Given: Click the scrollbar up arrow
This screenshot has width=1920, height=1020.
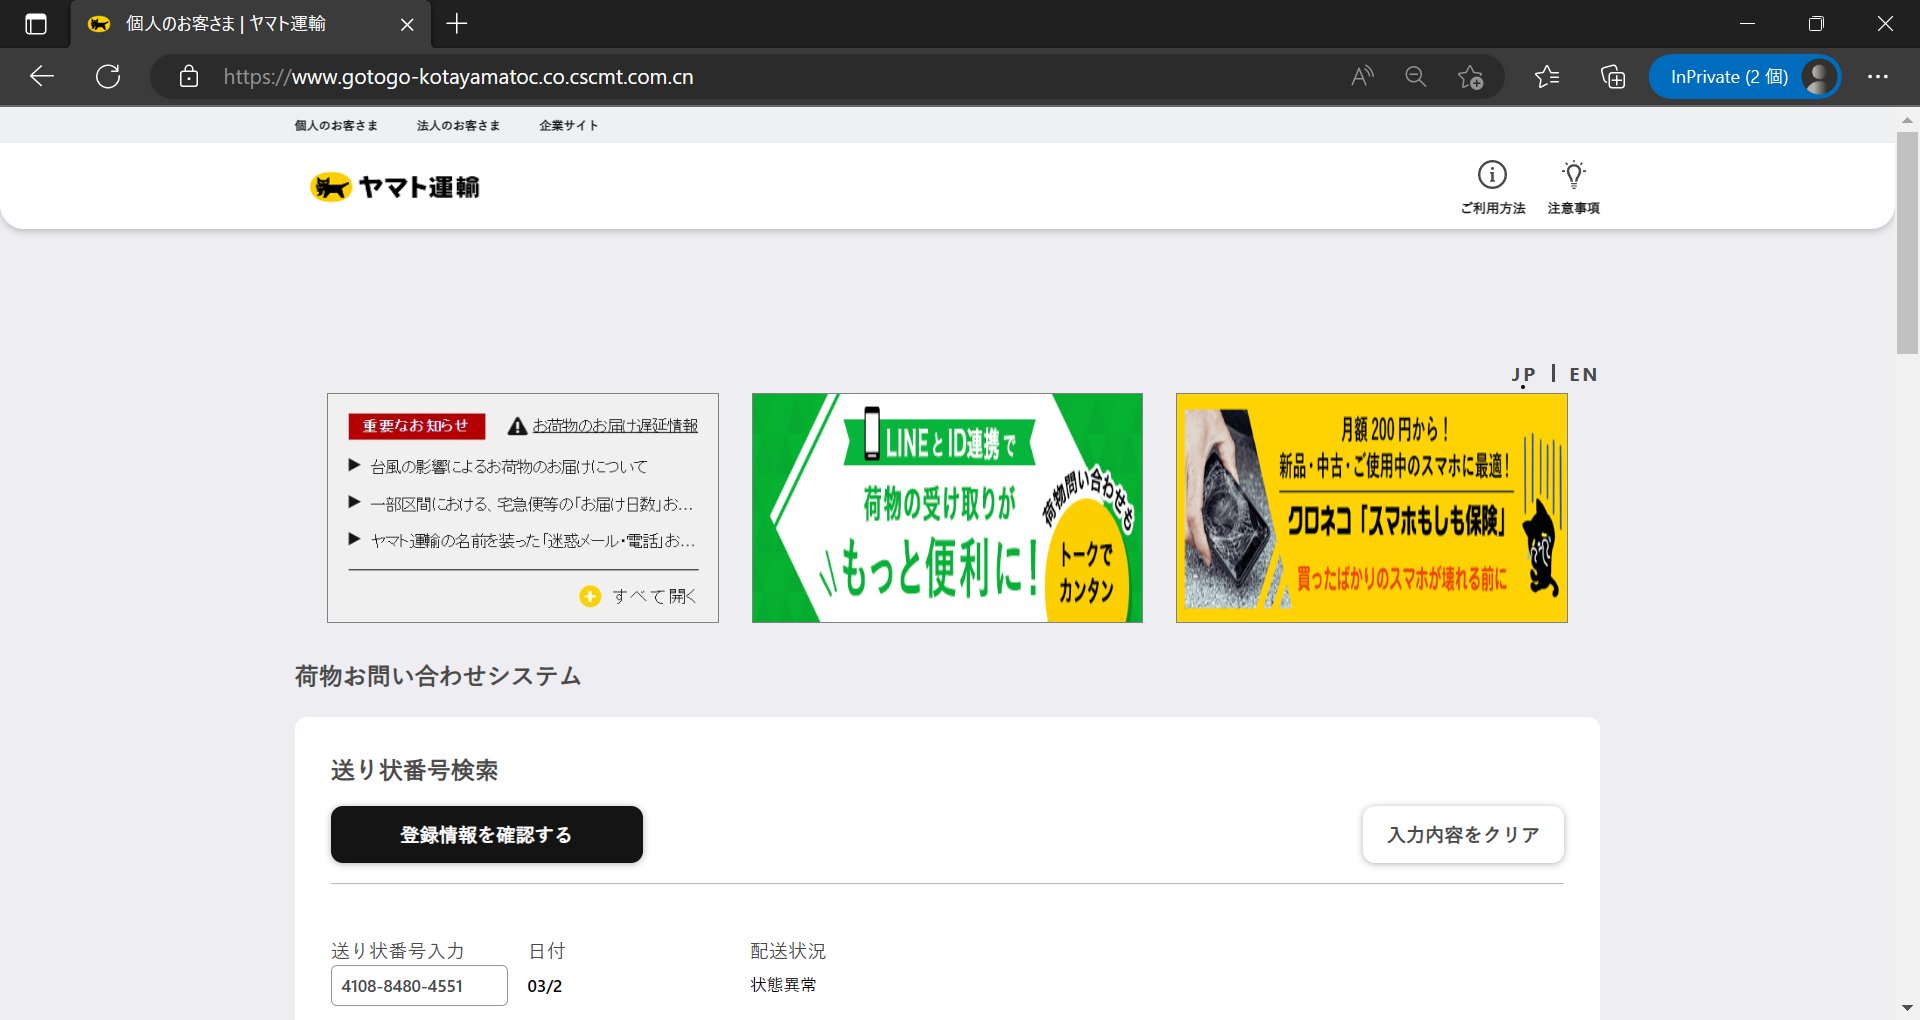Looking at the screenshot, I should (1907, 120).
